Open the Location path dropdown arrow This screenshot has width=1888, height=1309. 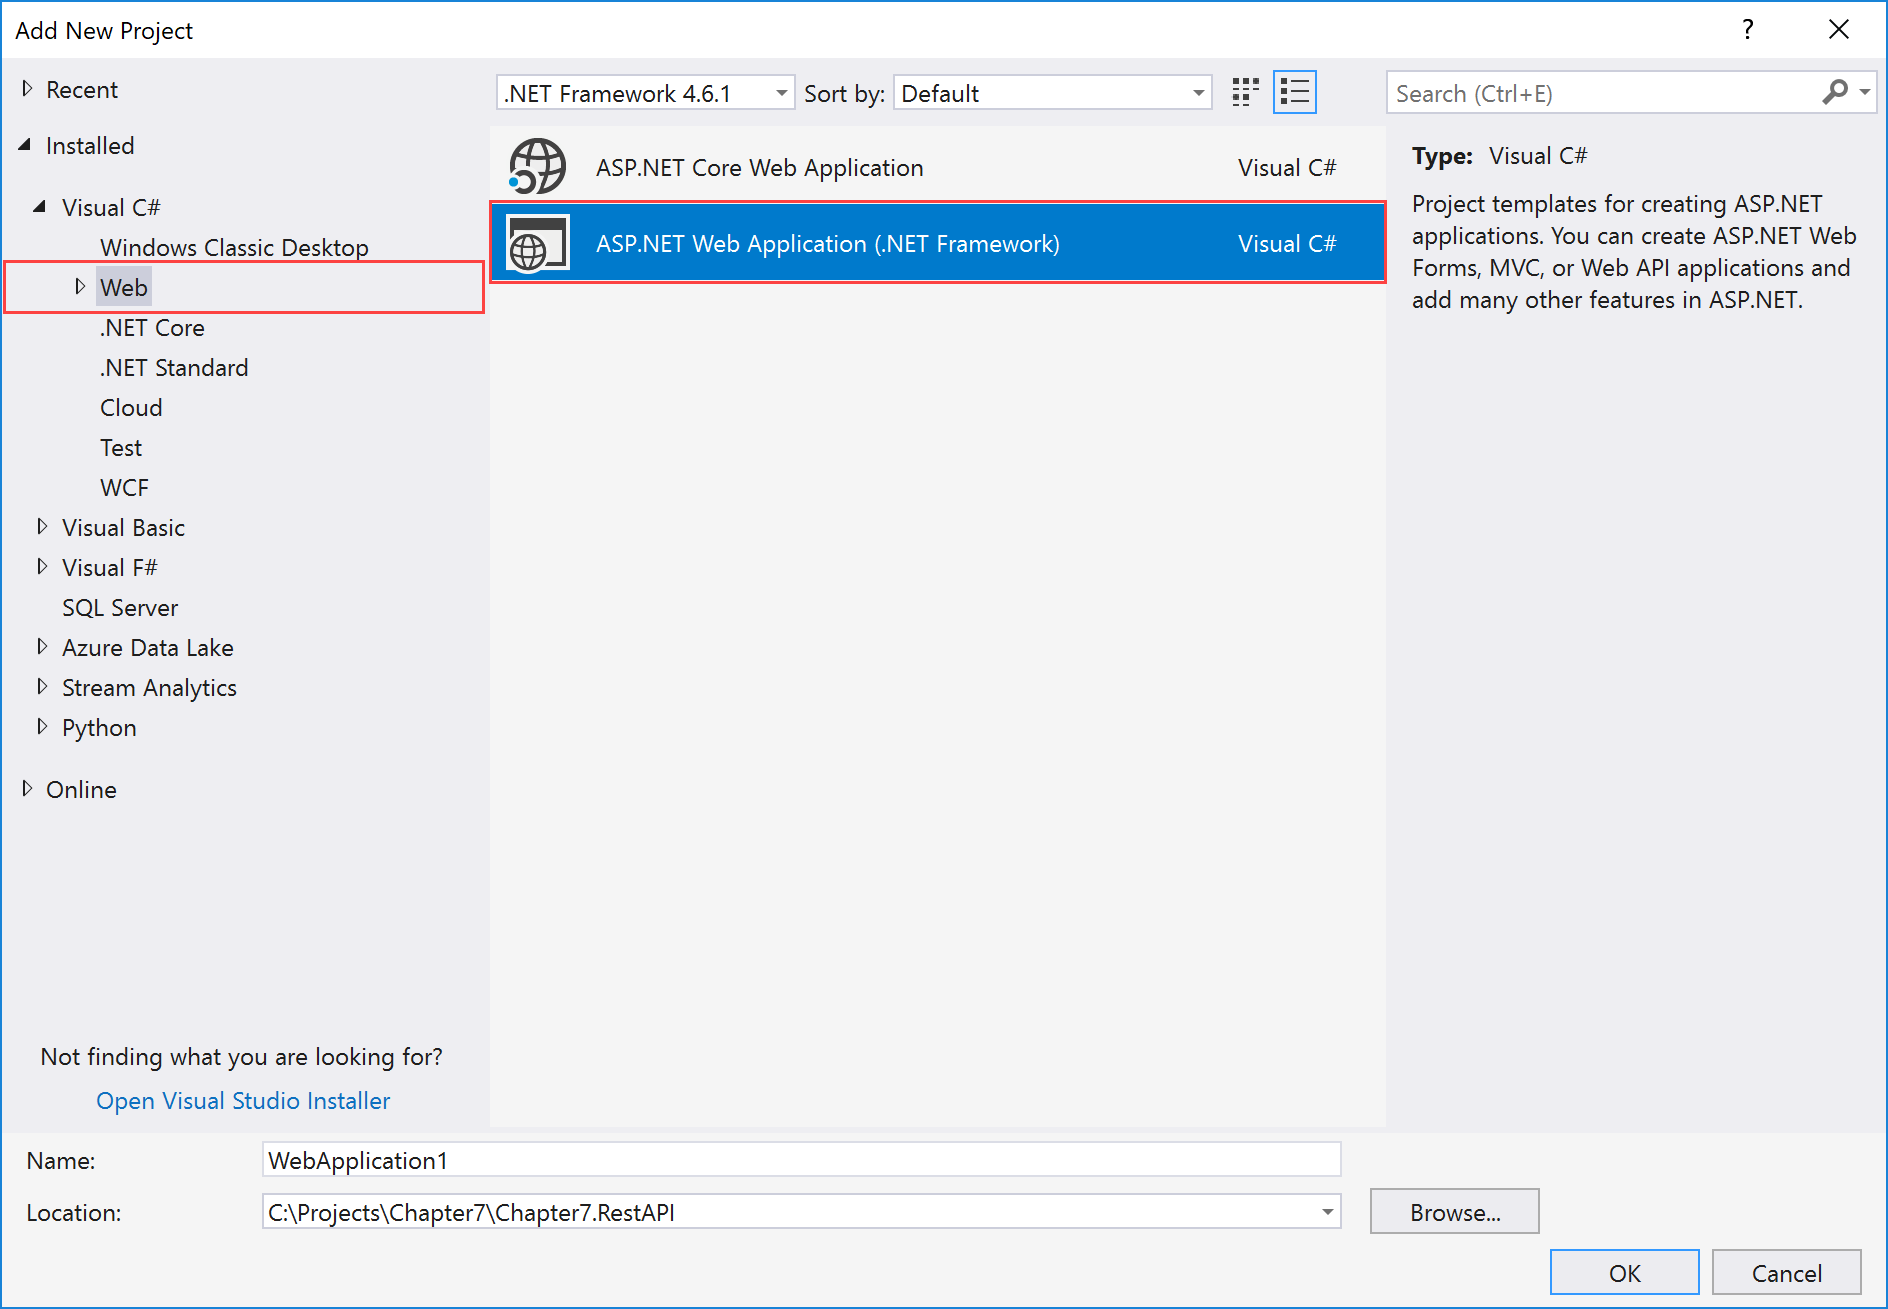pyautogui.click(x=1327, y=1212)
